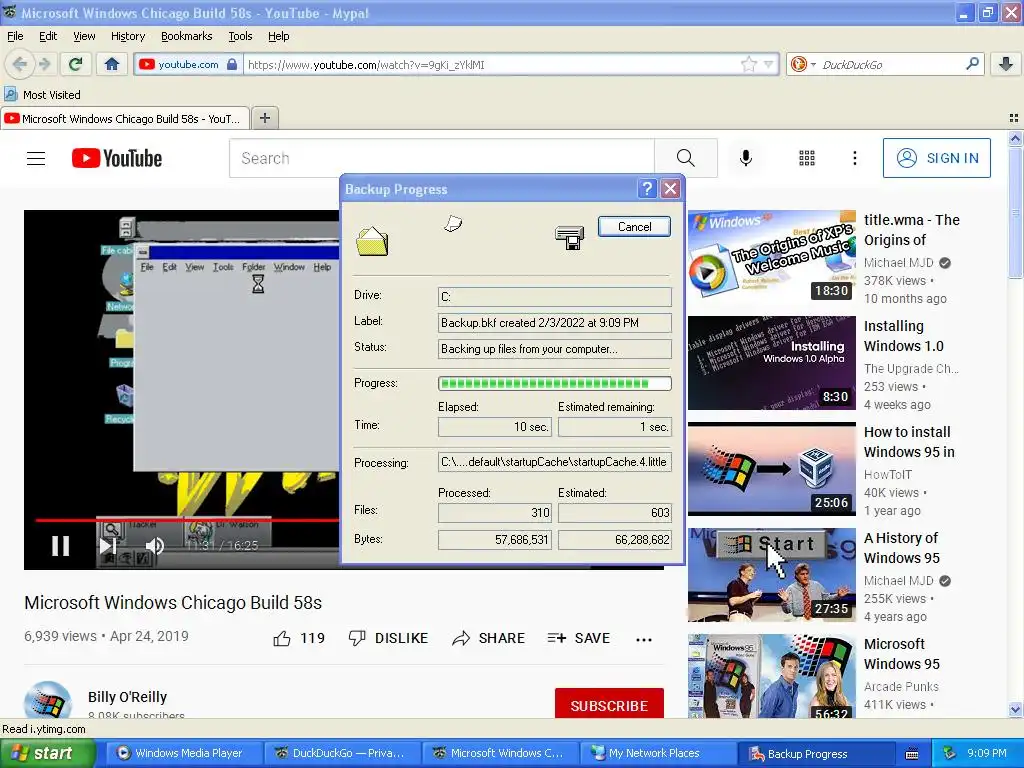The width and height of the screenshot is (1024, 768).
Task: Open Billy O'Reilly channel name
Action: (x=127, y=697)
